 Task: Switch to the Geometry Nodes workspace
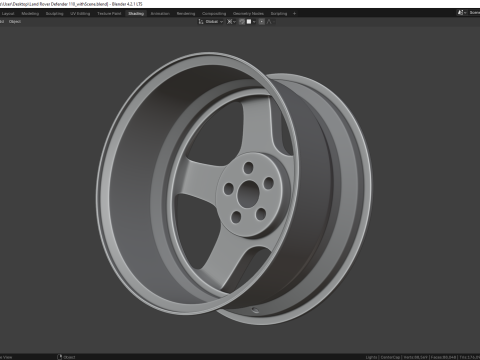(248, 14)
